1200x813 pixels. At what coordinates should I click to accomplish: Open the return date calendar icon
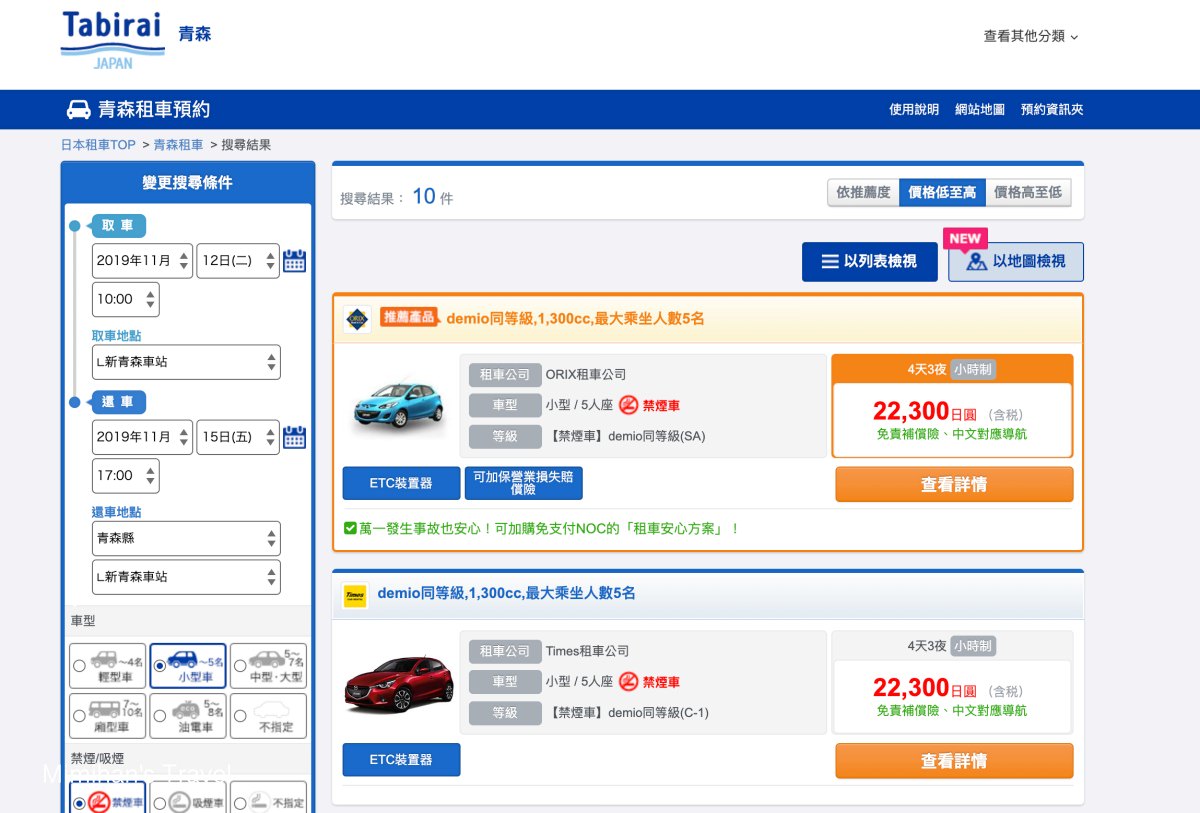(x=294, y=437)
